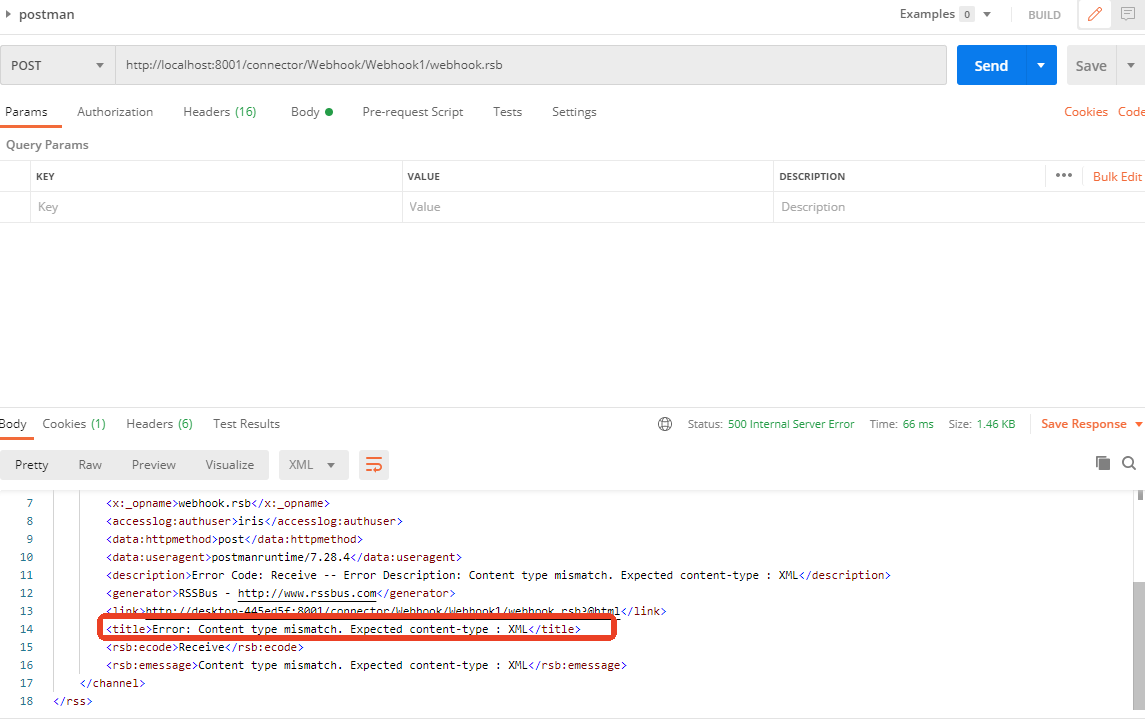Switch to Pre-request Script tab
The image size is (1145, 721).
coord(413,112)
